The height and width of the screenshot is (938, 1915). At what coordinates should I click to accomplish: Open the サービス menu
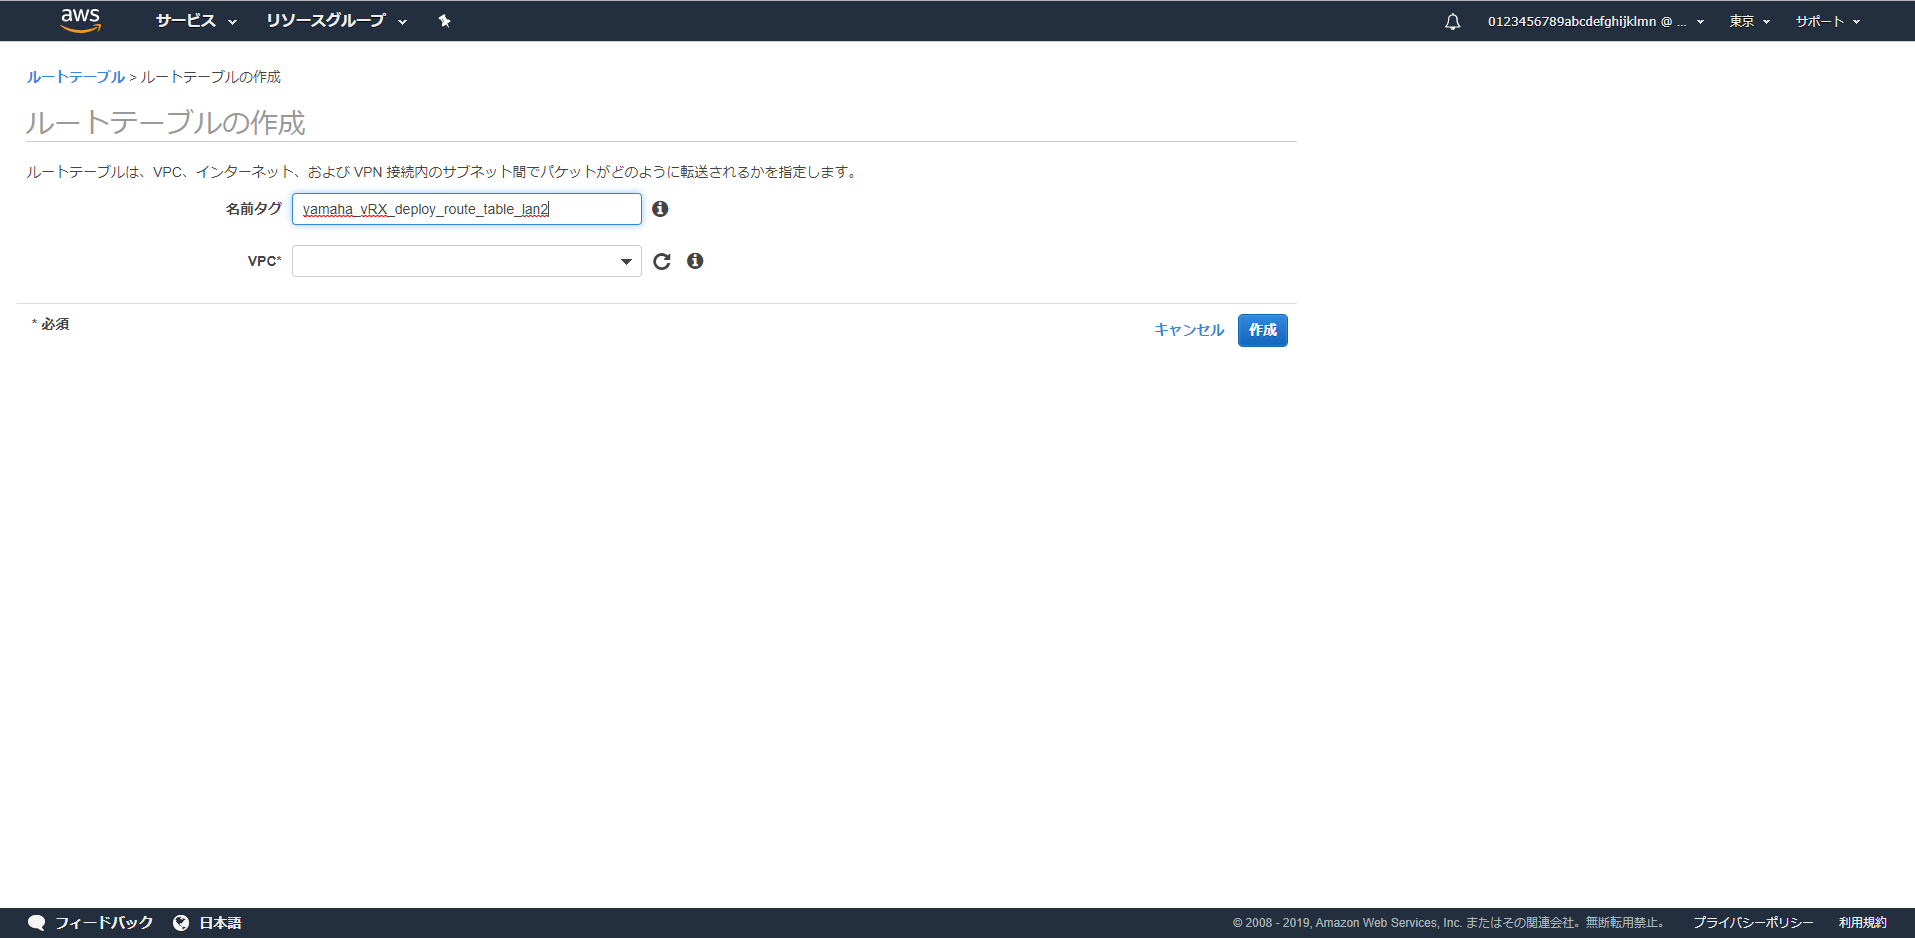click(x=196, y=21)
